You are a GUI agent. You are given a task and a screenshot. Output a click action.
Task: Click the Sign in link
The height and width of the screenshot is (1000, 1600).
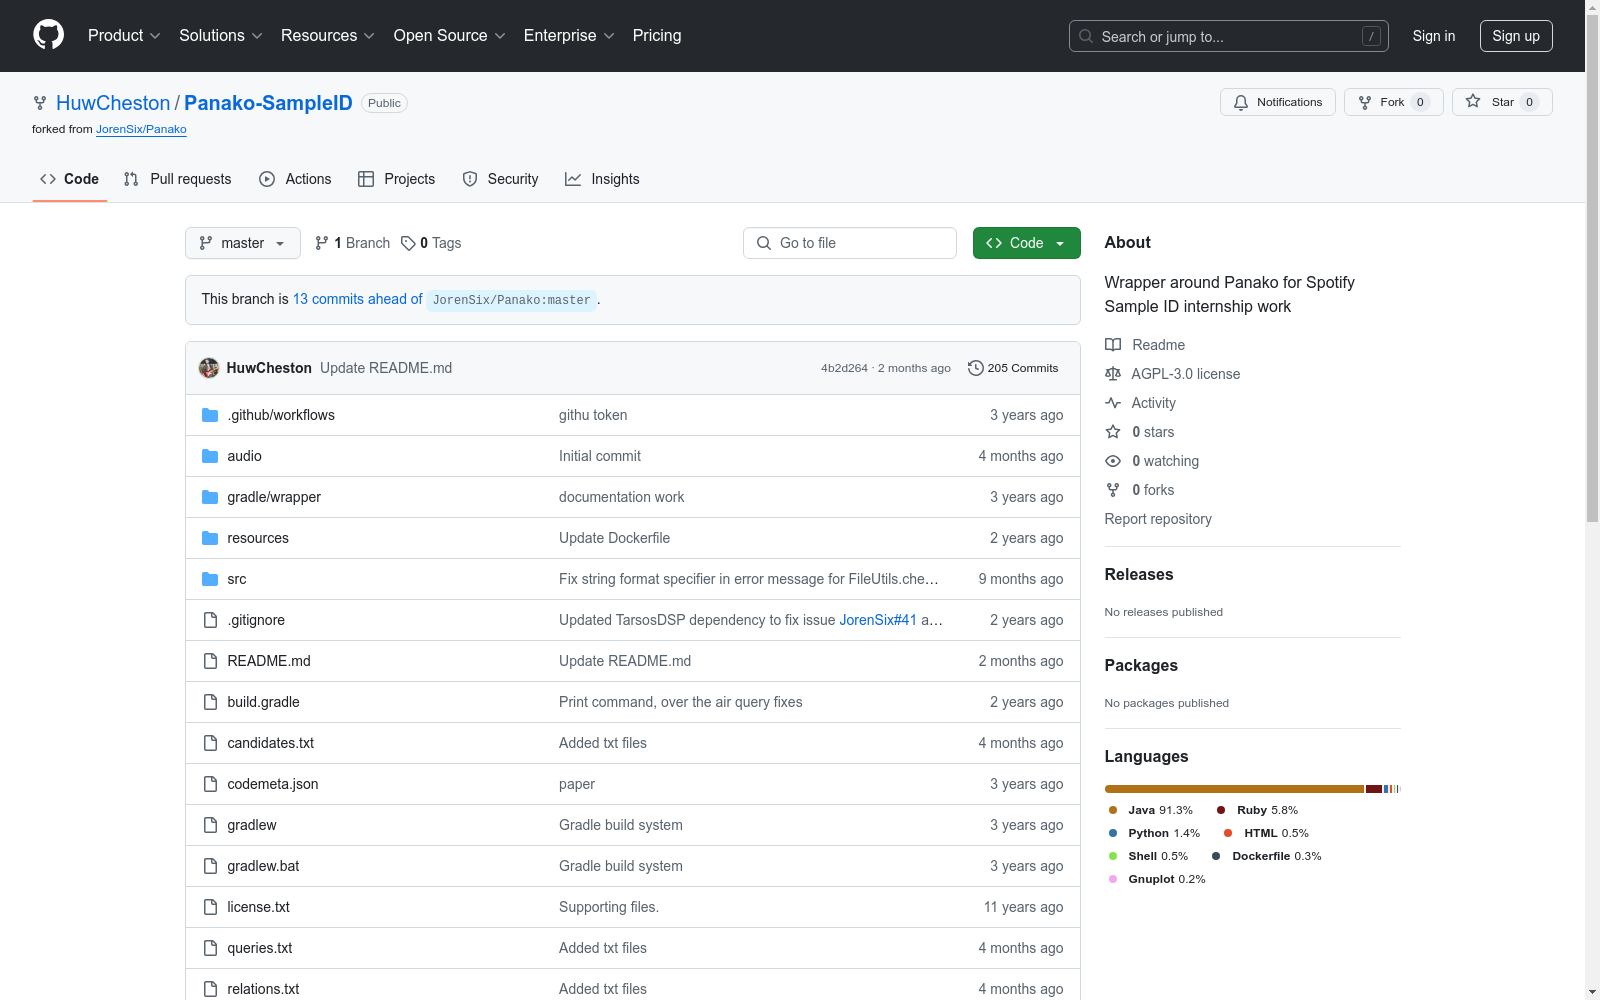(x=1434, y=36)
